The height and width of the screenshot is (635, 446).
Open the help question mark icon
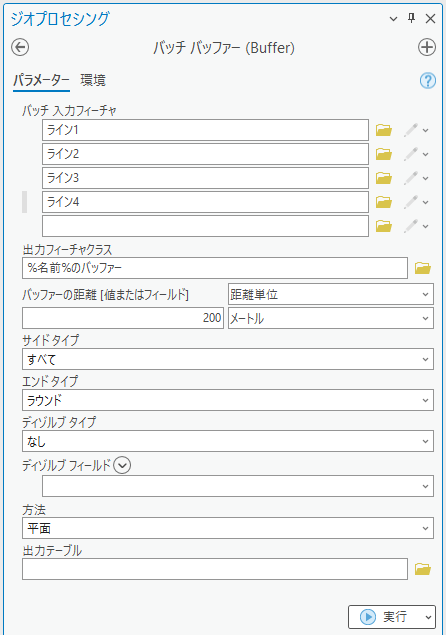point(428,81)
